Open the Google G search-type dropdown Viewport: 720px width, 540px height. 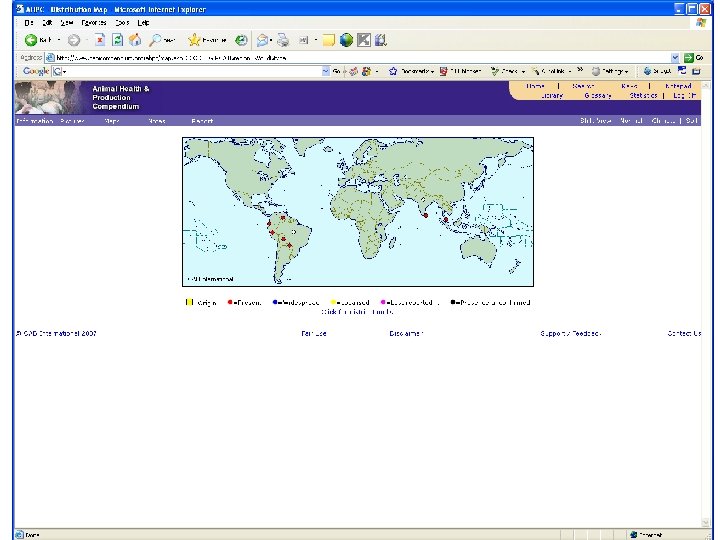[x=64, y=72]
